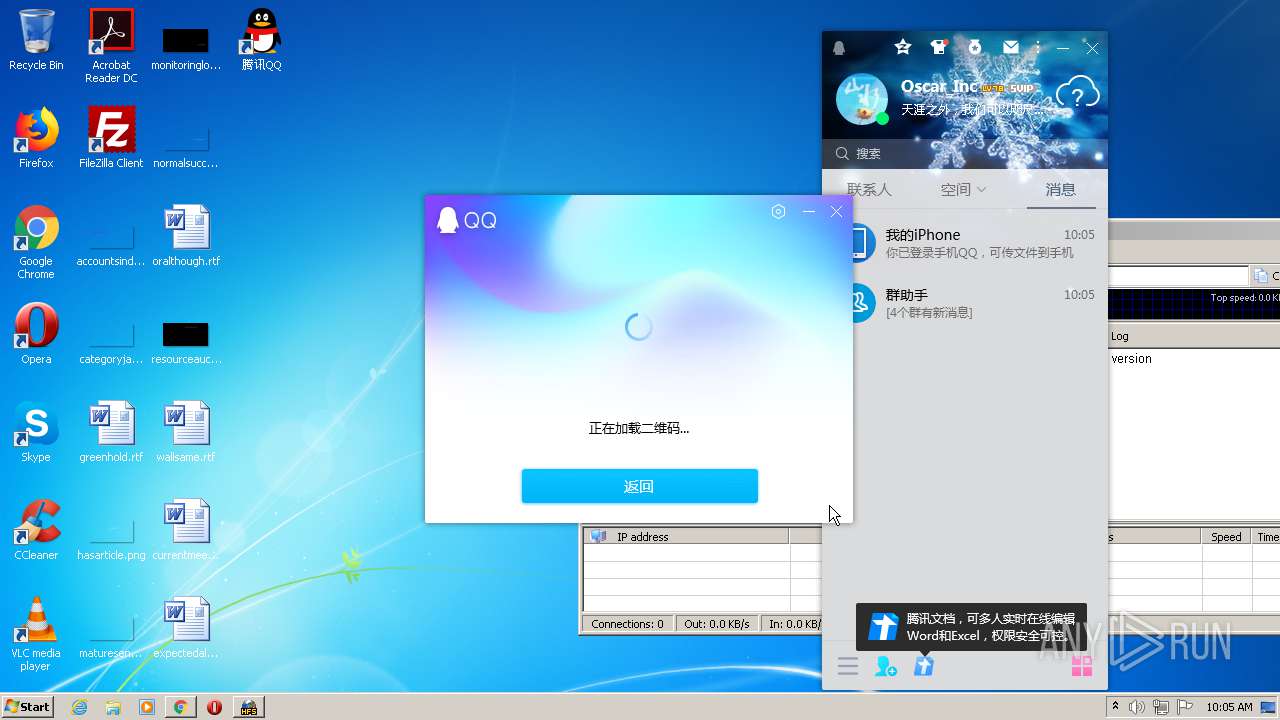Click the green online status dot
The width and height of the screenshot is (1280, 720).
click(x=882, y=119)
